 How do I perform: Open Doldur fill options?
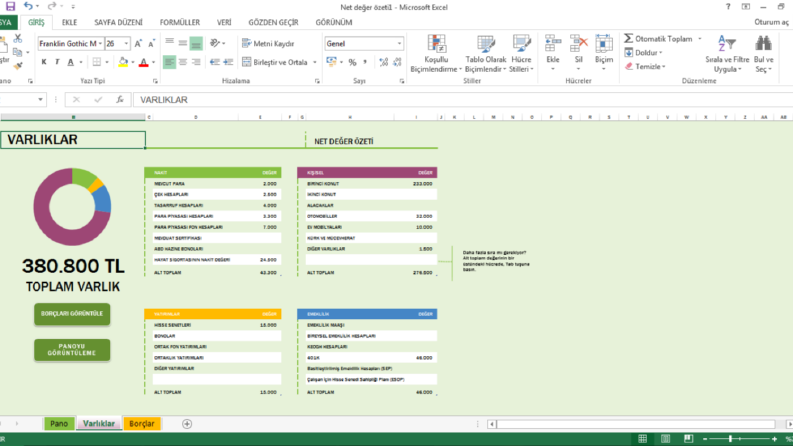tap(643, 53)
